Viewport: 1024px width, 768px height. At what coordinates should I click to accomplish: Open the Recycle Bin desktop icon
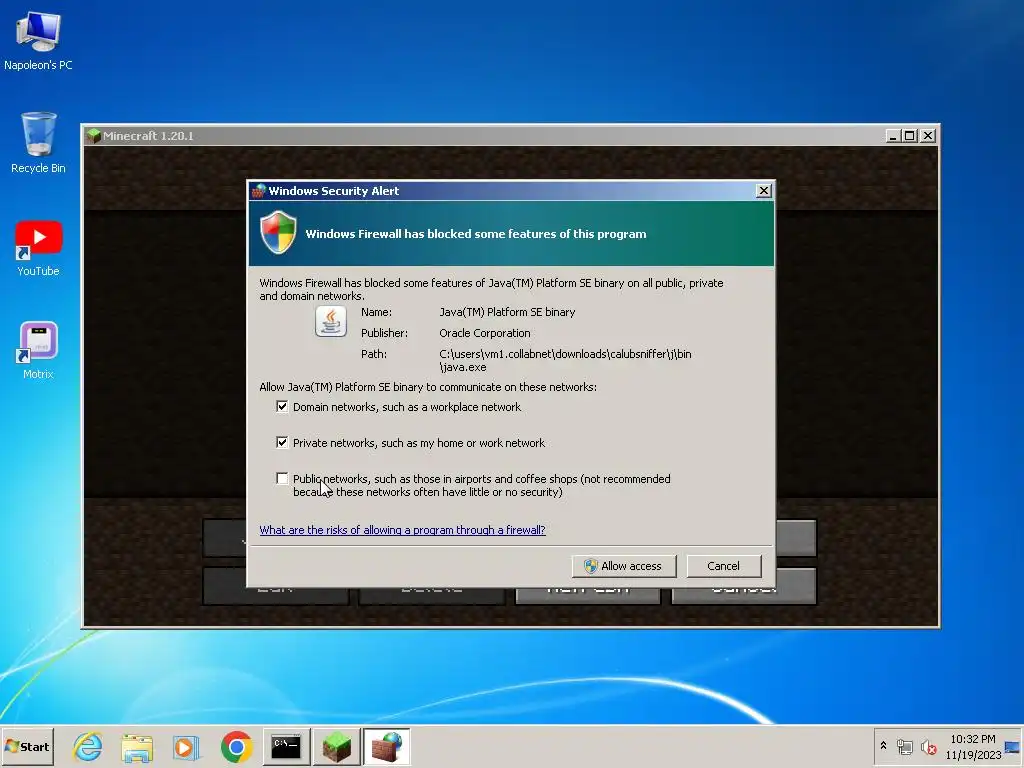point(38,142)
